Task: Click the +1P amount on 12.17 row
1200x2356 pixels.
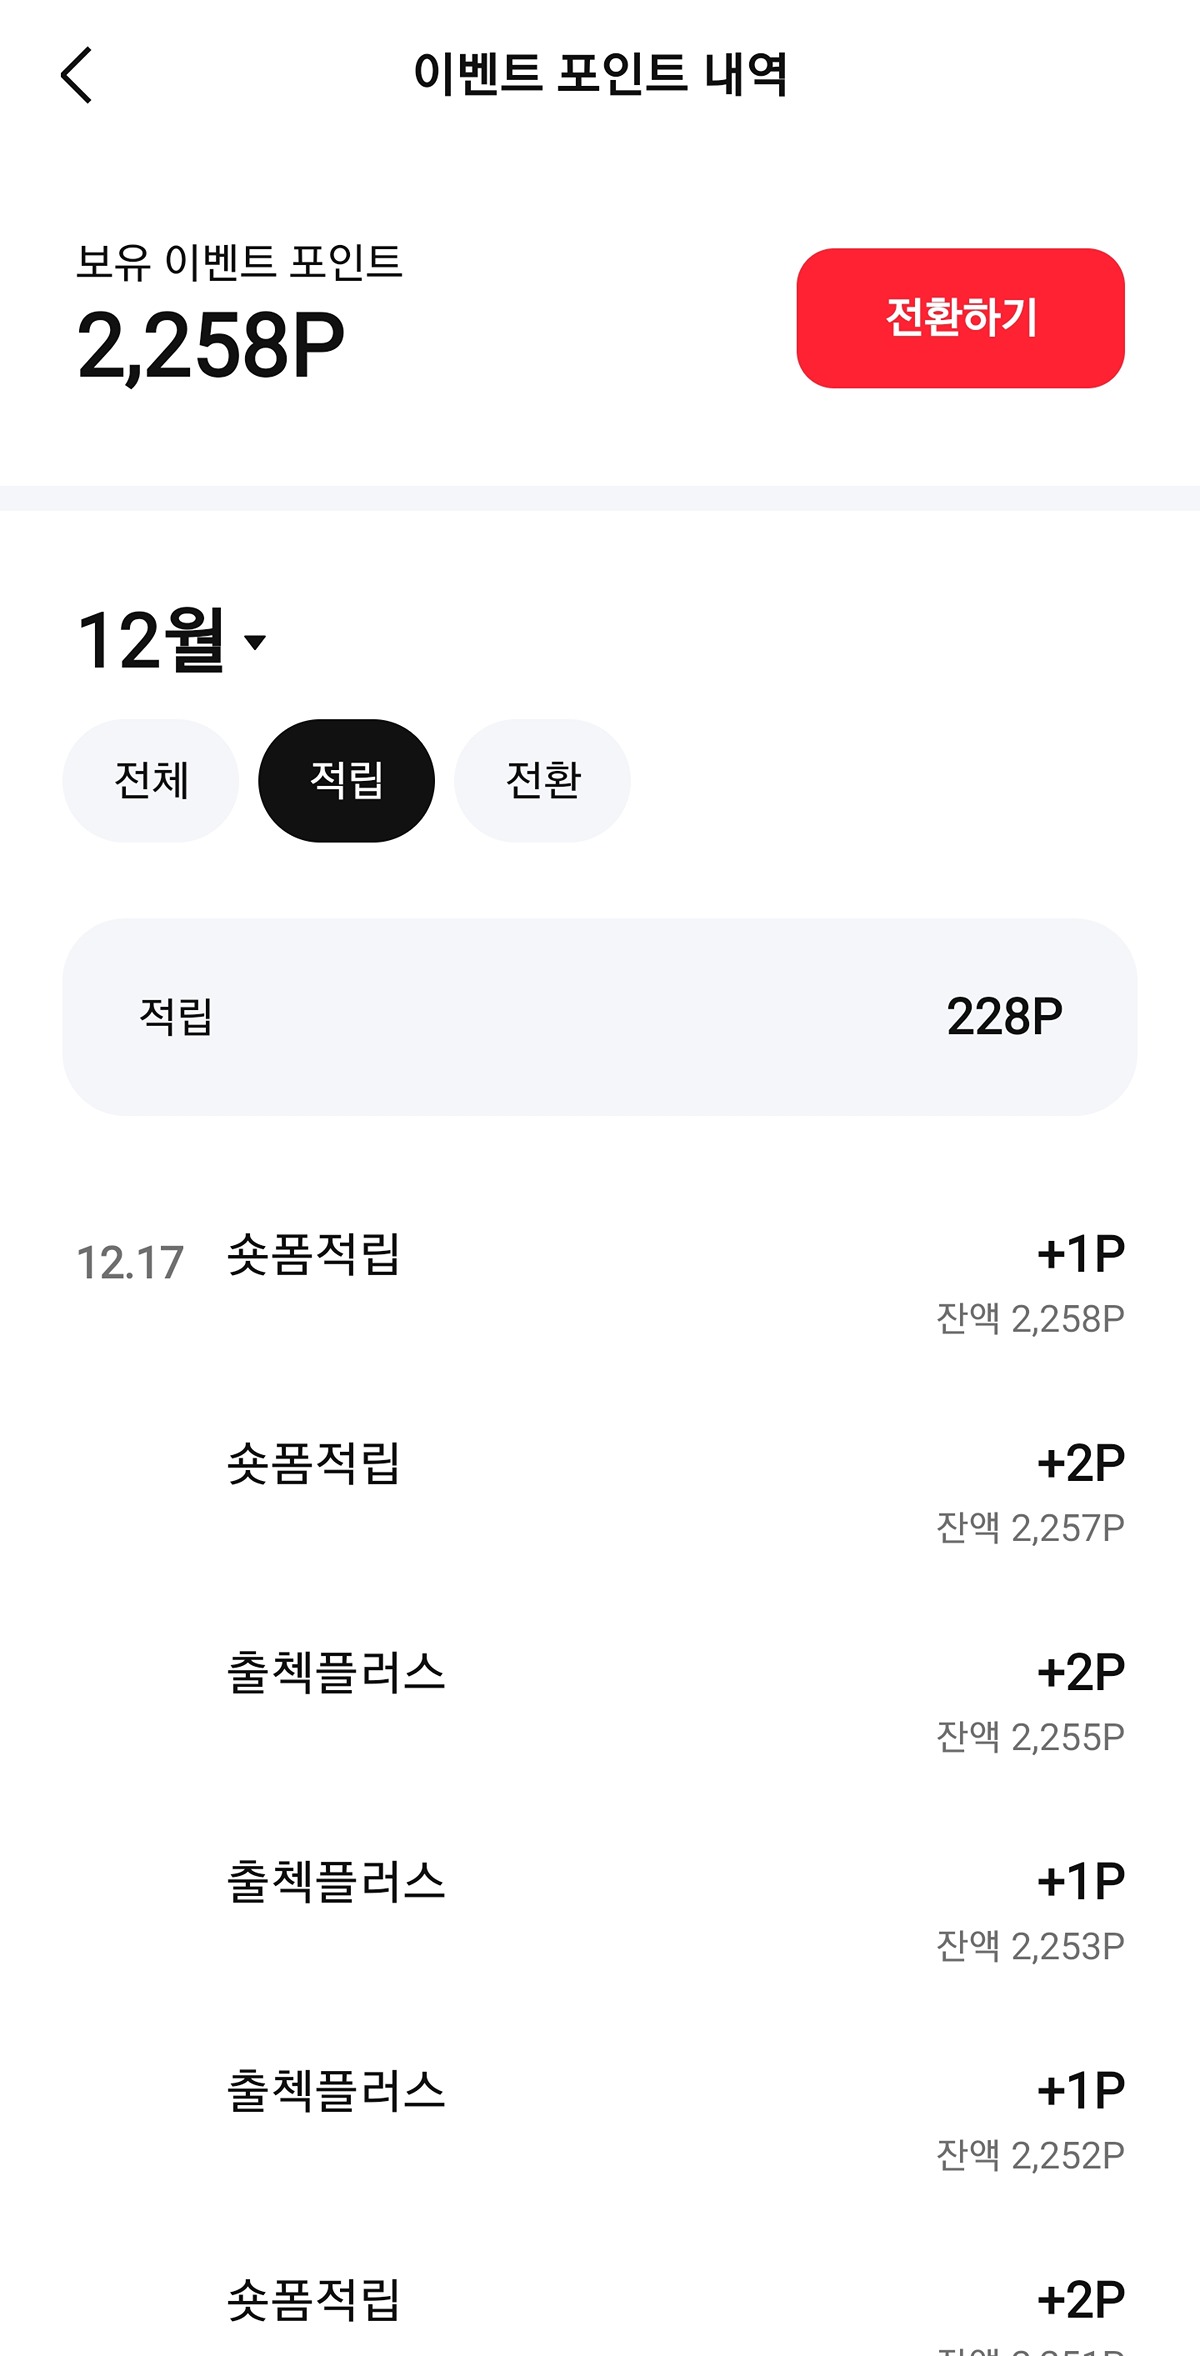Action: [x=1081, y=1254]
